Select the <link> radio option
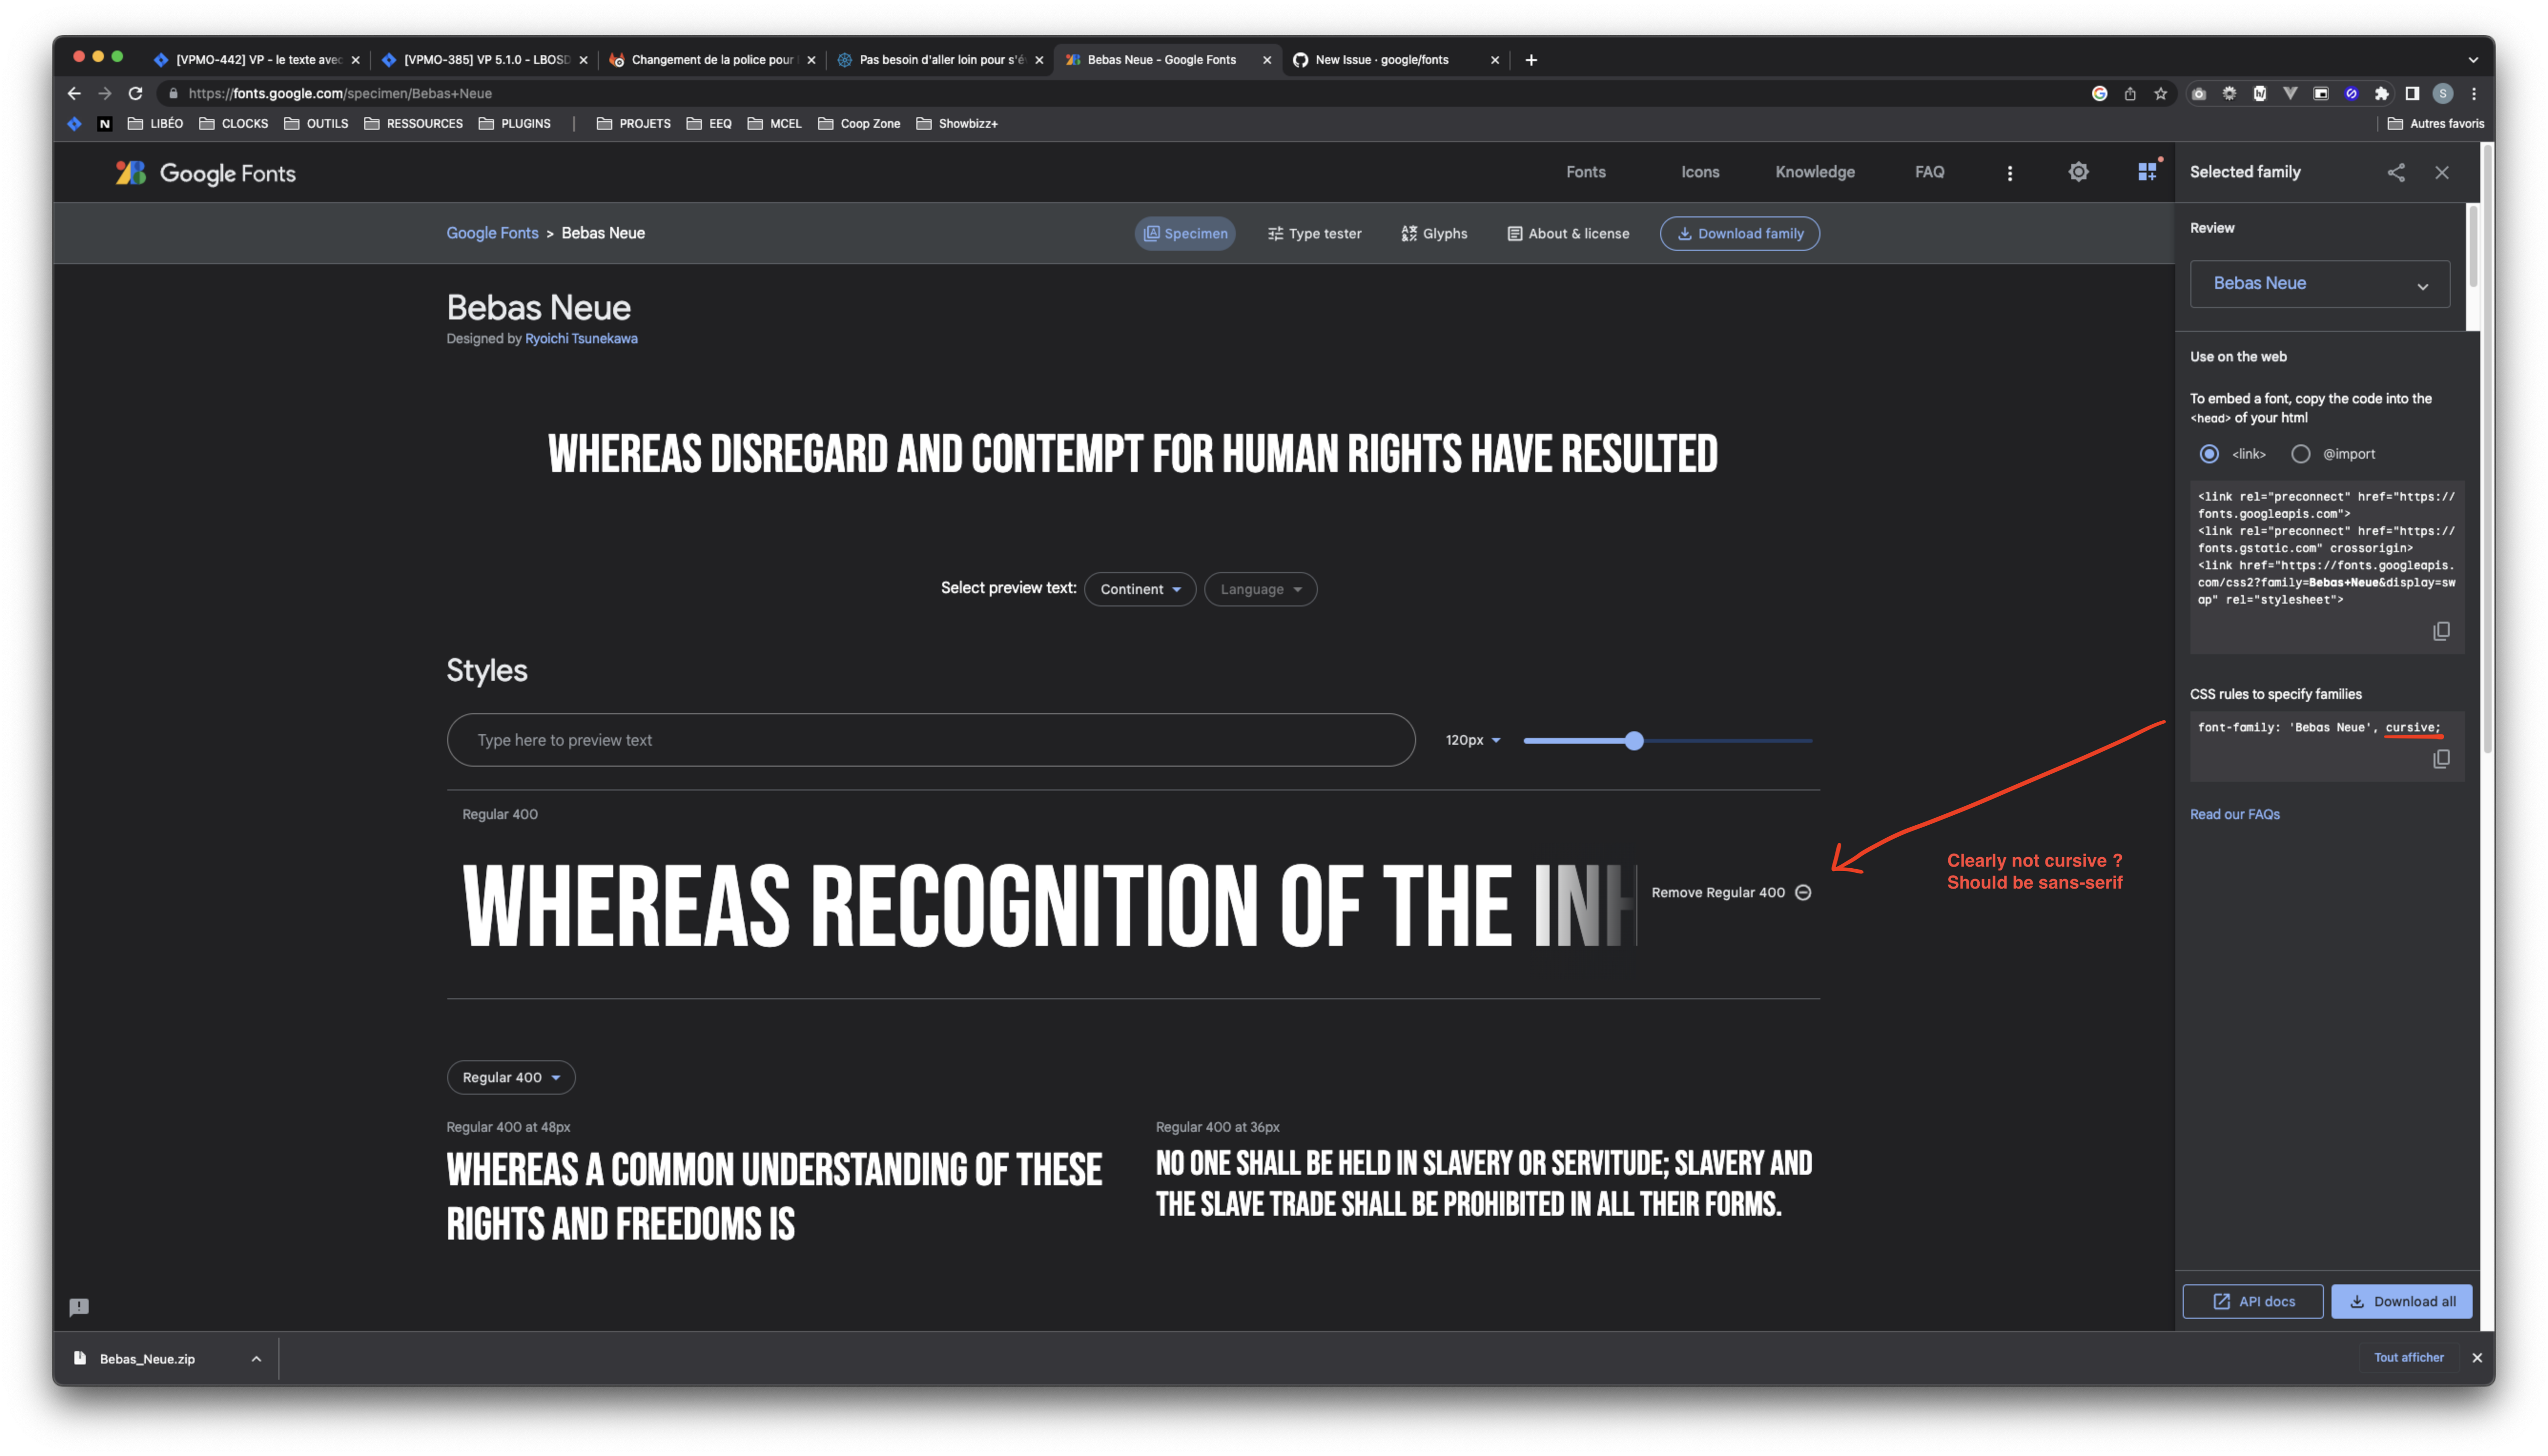Image resolution: width=2548 pixels, height=1456 pixels. (2209, 454)
